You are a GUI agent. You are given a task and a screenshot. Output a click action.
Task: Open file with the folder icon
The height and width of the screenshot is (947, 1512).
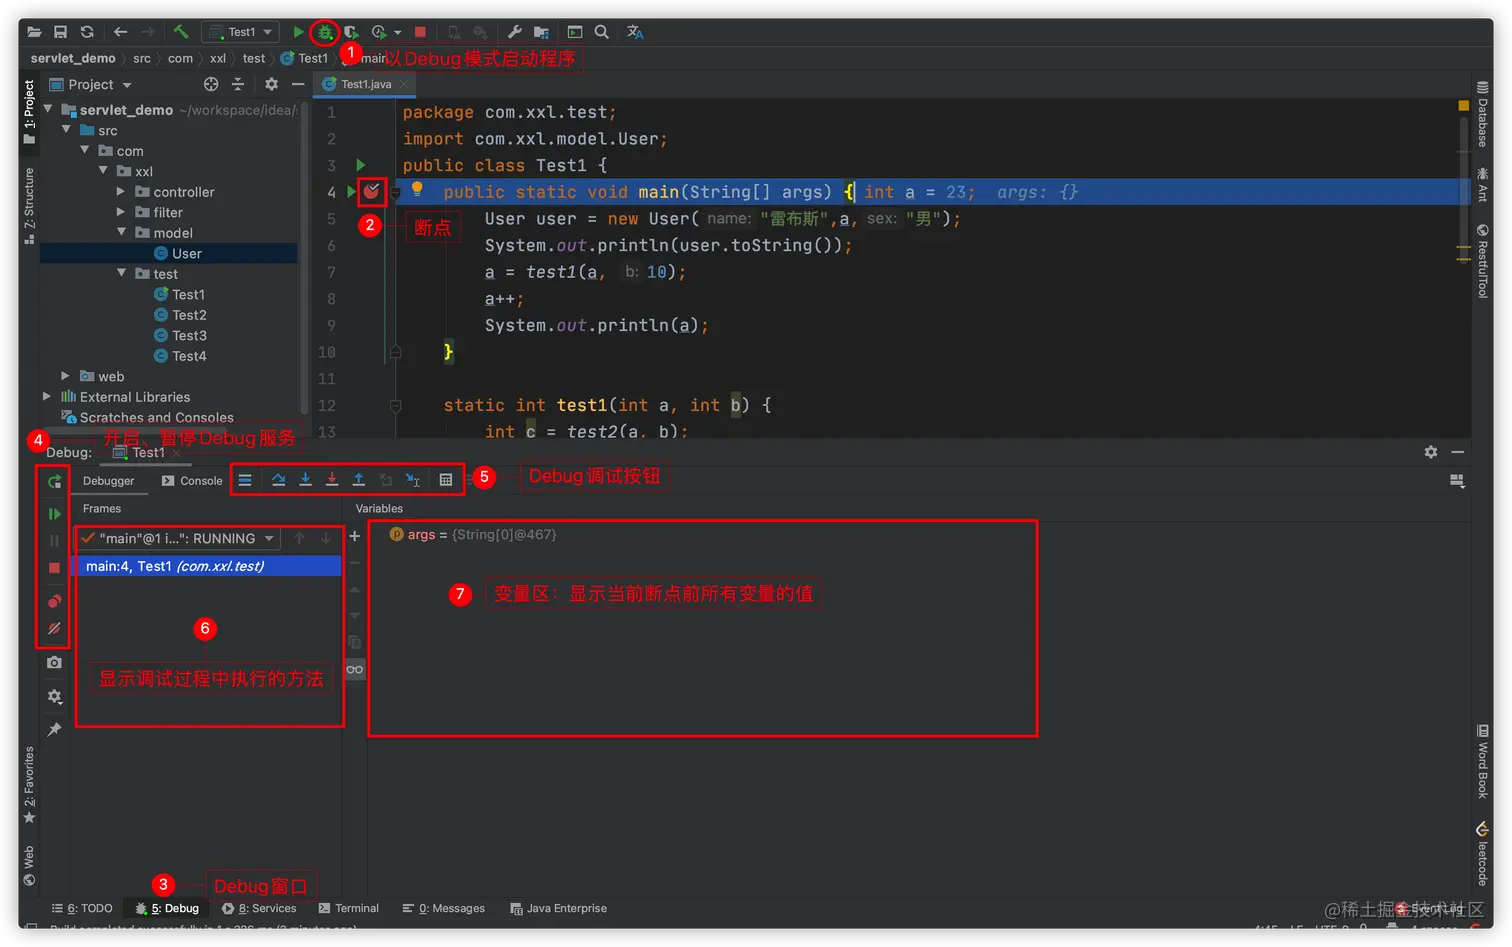[x=33, y=32]
